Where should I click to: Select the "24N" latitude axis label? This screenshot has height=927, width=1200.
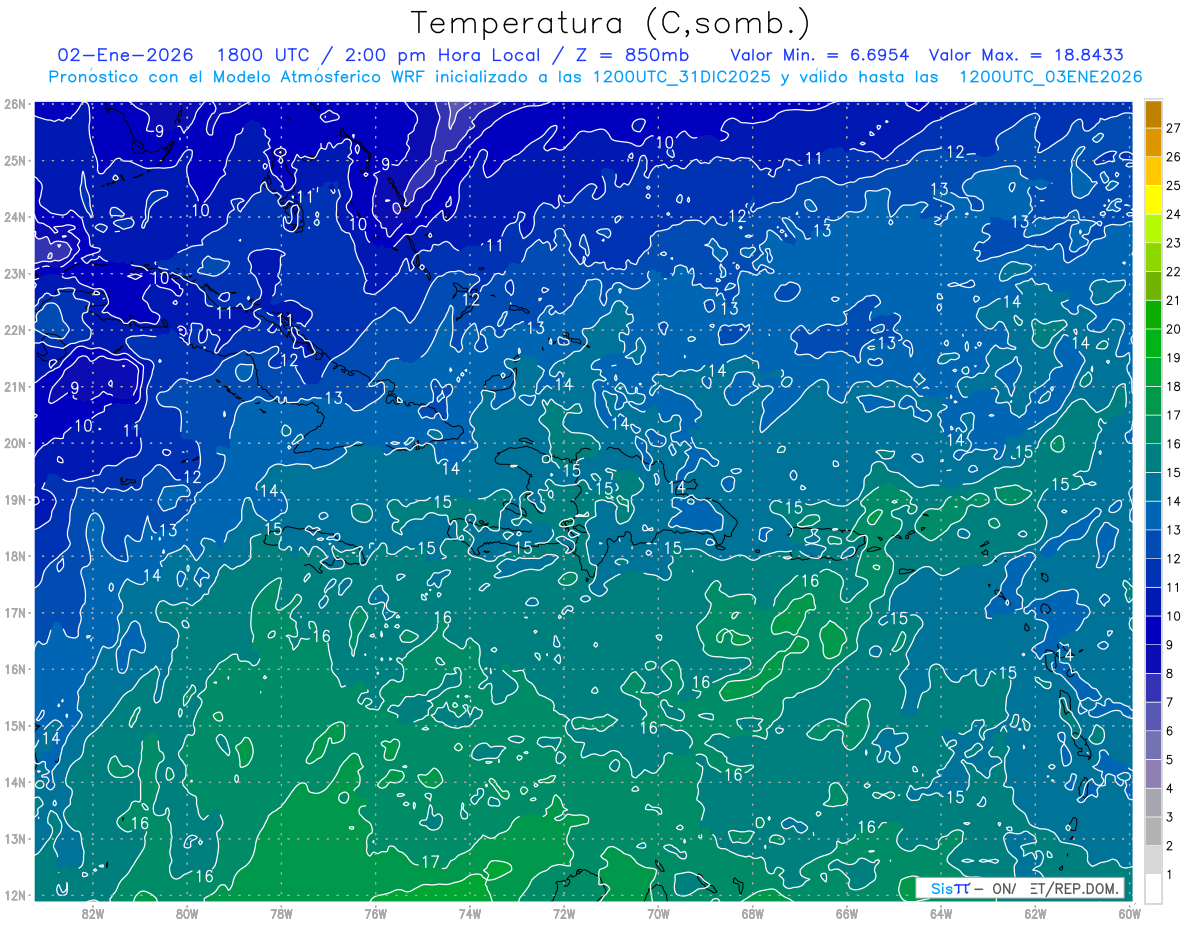point(15,217)
